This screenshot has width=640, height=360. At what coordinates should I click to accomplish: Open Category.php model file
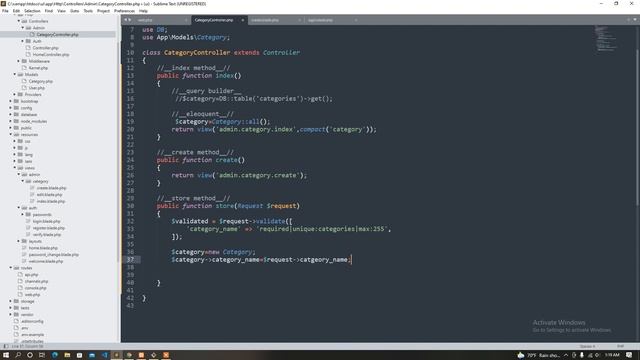(40, 81)
